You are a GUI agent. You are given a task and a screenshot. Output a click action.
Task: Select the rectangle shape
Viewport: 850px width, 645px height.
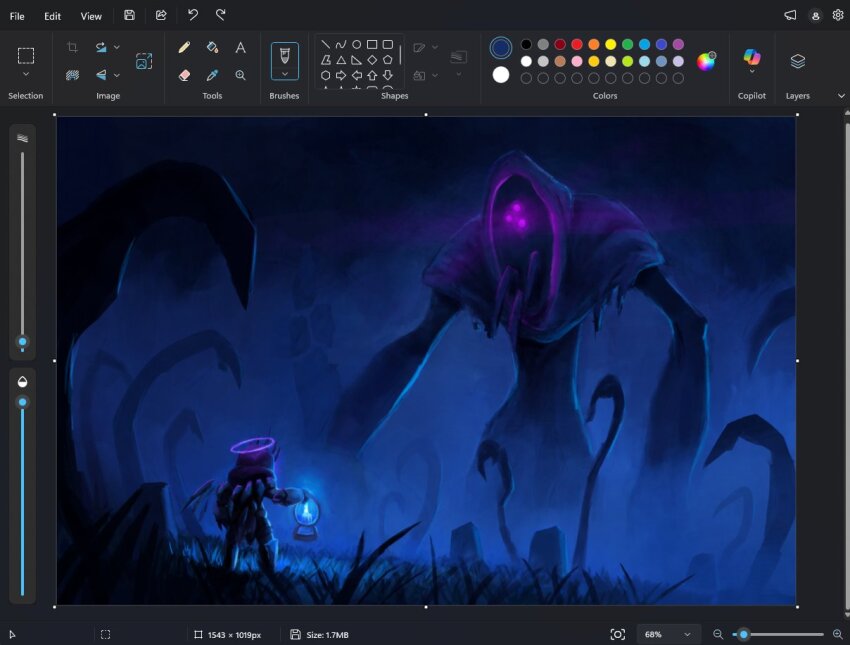372,44
